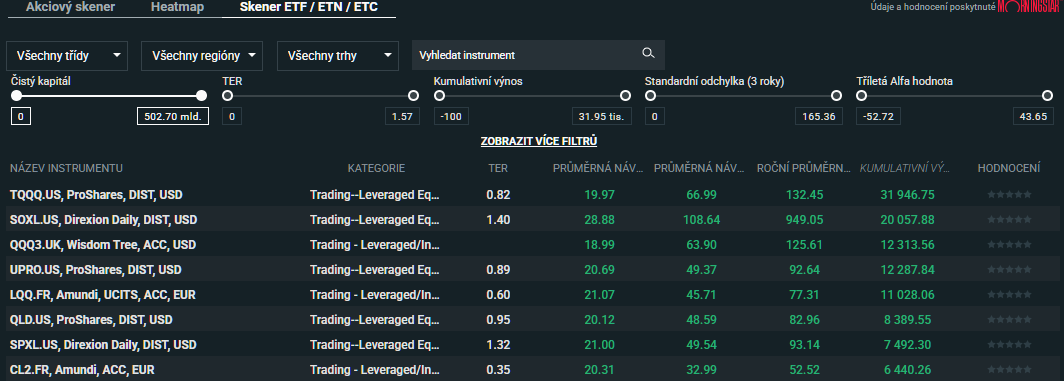Switch to the Heatmap tab
This screenshot has width=1064, height=381.
click(x=177, y=7)
